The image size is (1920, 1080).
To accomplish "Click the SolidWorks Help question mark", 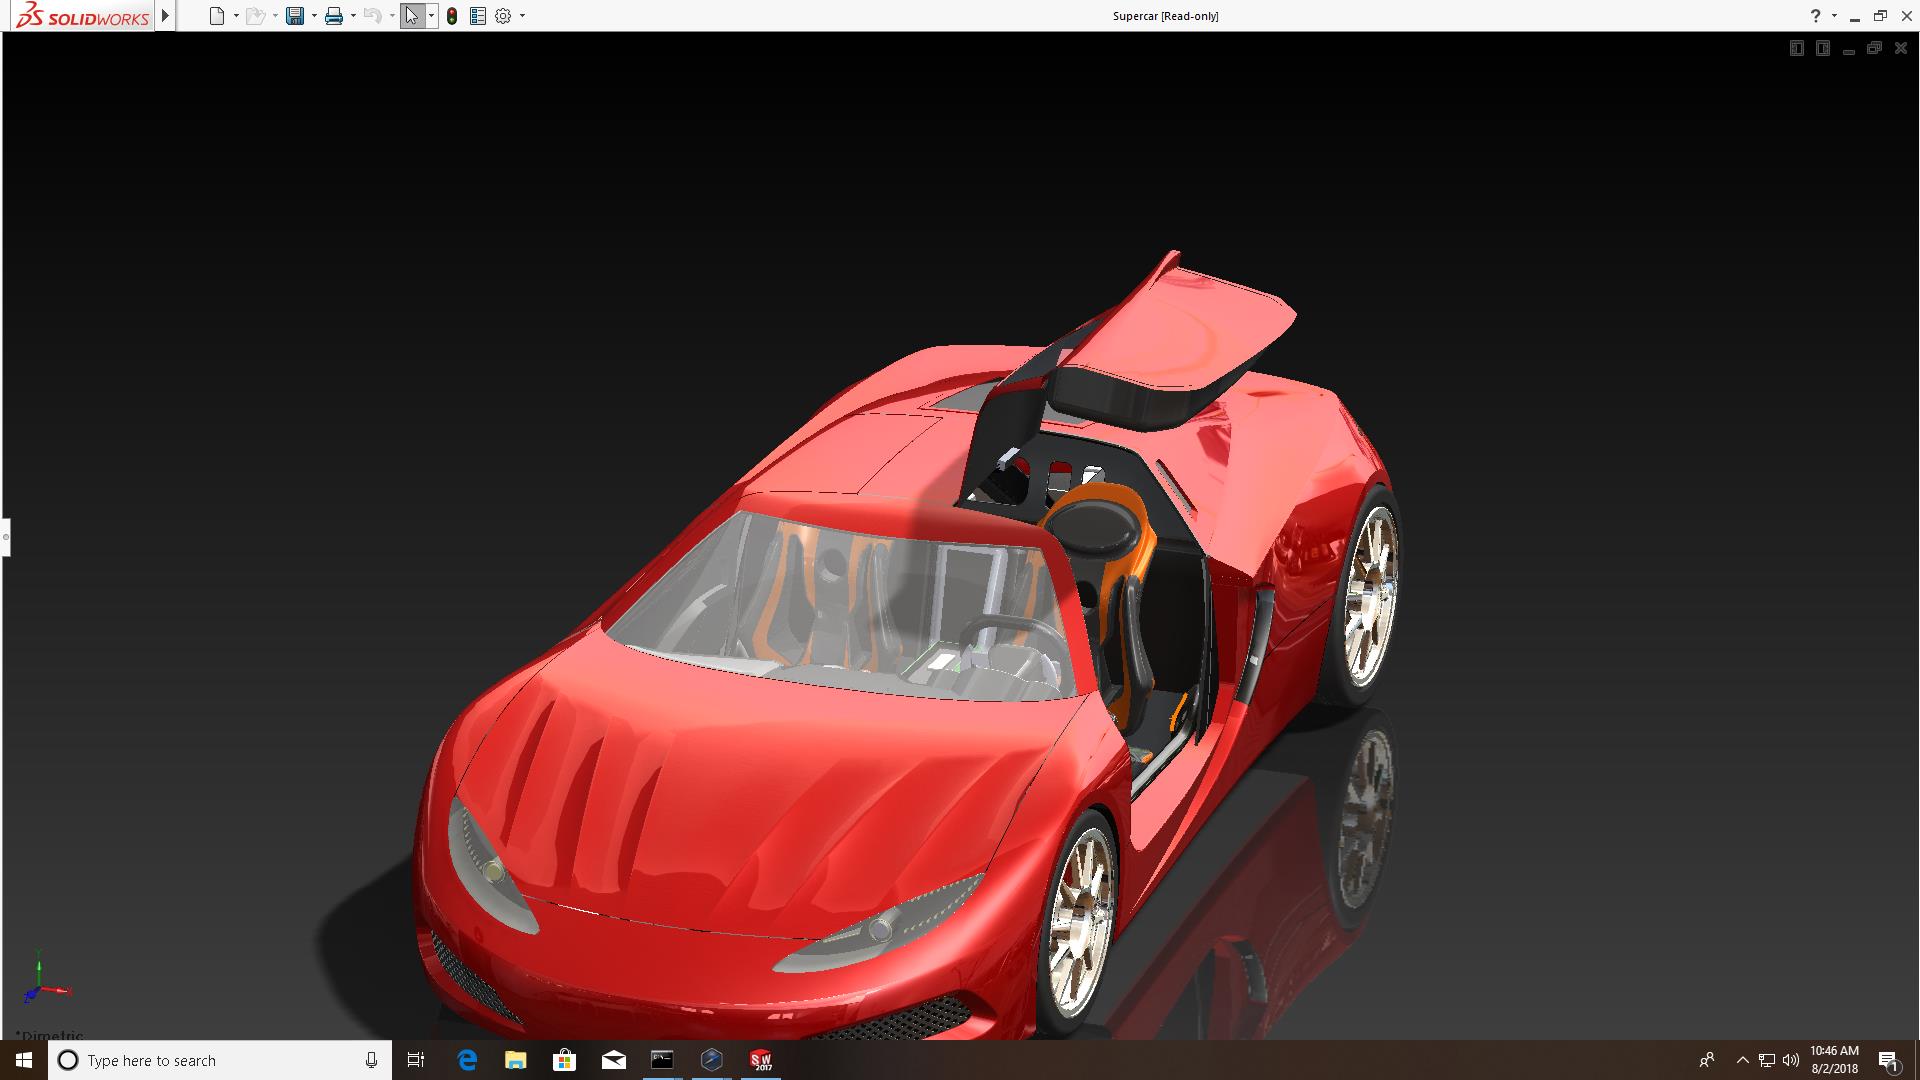I will (1816, 16).
